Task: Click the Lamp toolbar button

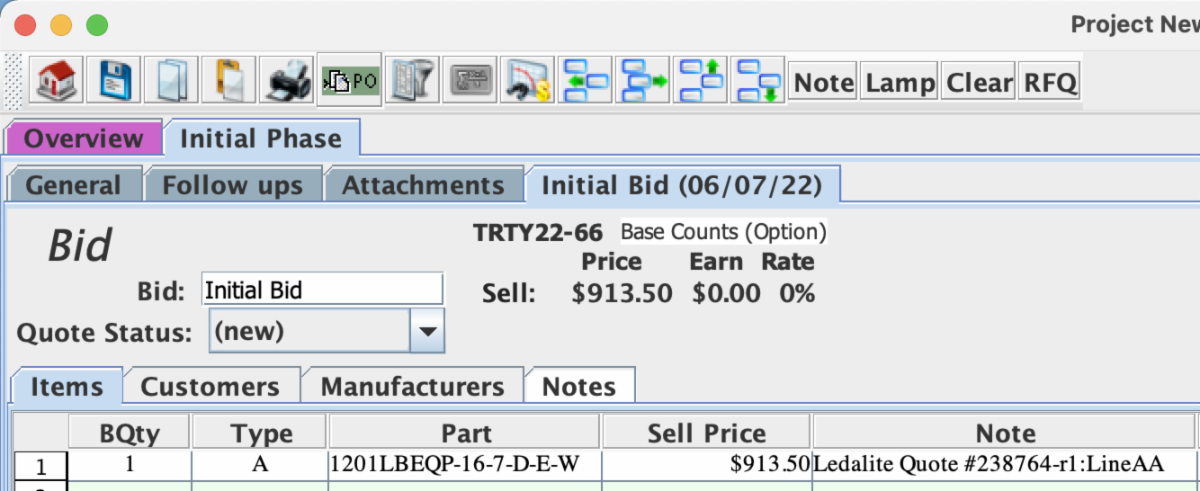Action: 900,82
